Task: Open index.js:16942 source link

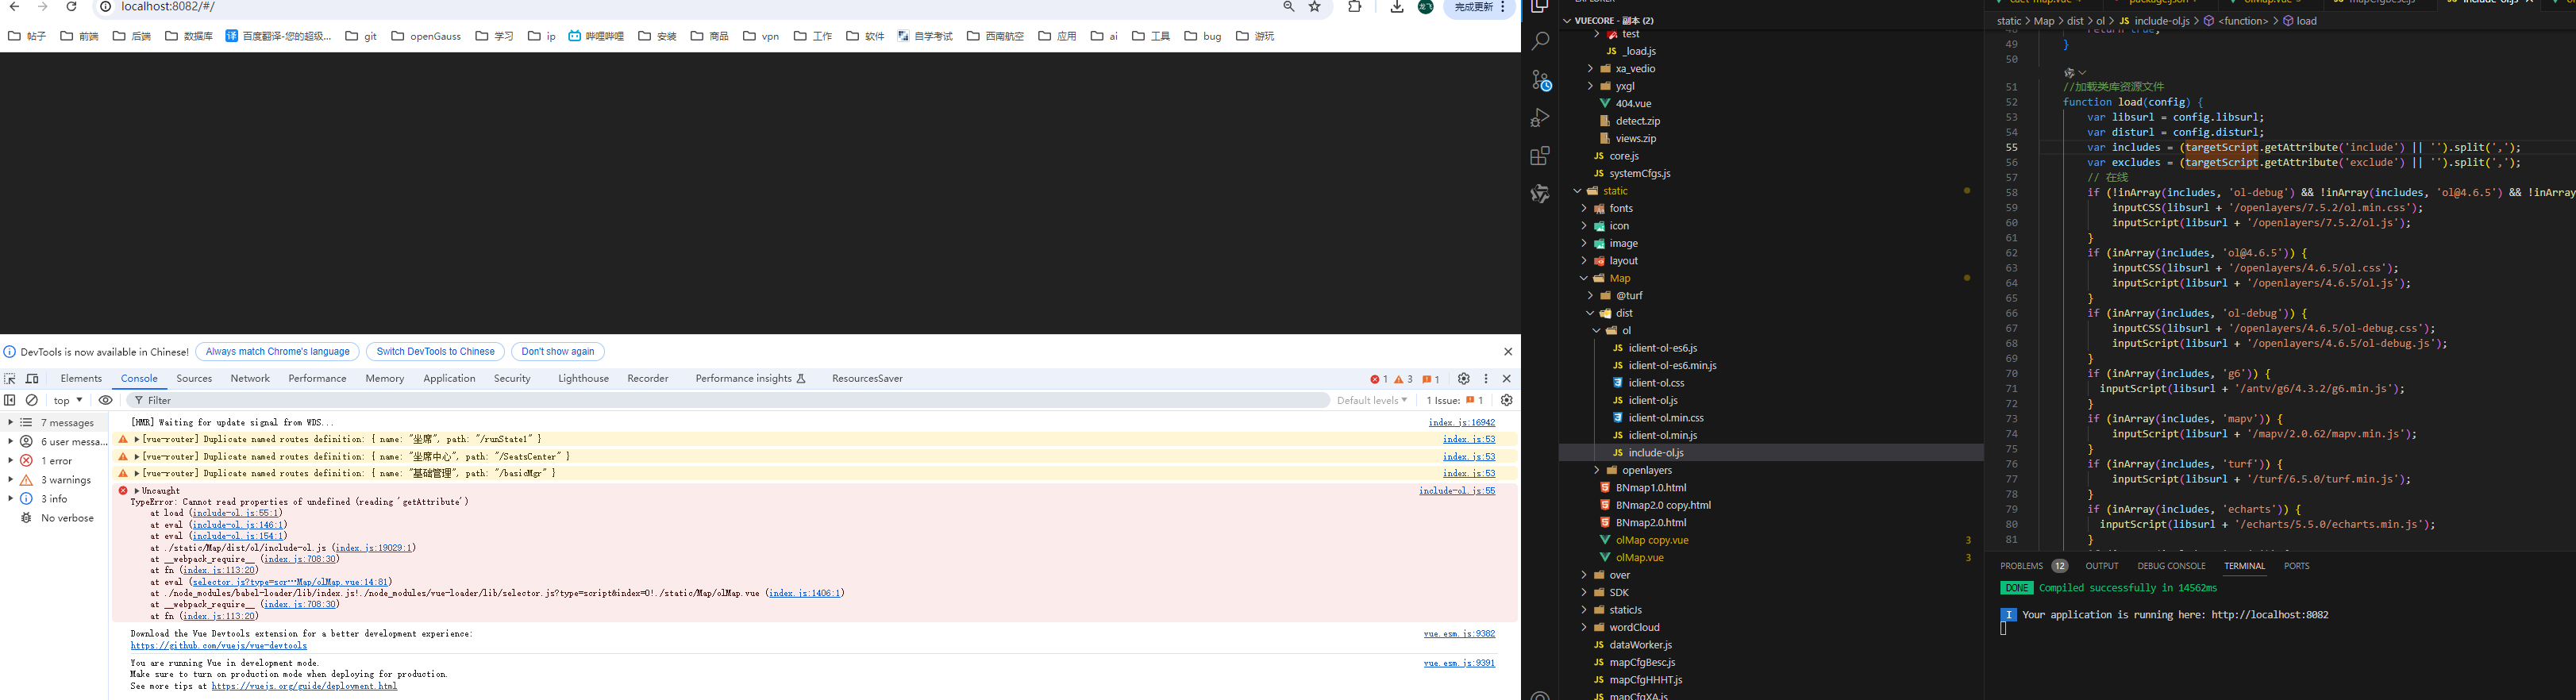Action: pos(1461,423)
